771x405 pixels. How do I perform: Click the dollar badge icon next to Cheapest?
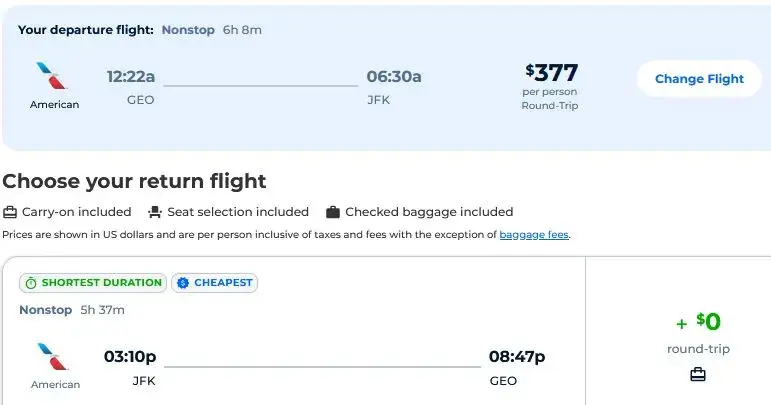pyautogui.click(x=183, y=283)
